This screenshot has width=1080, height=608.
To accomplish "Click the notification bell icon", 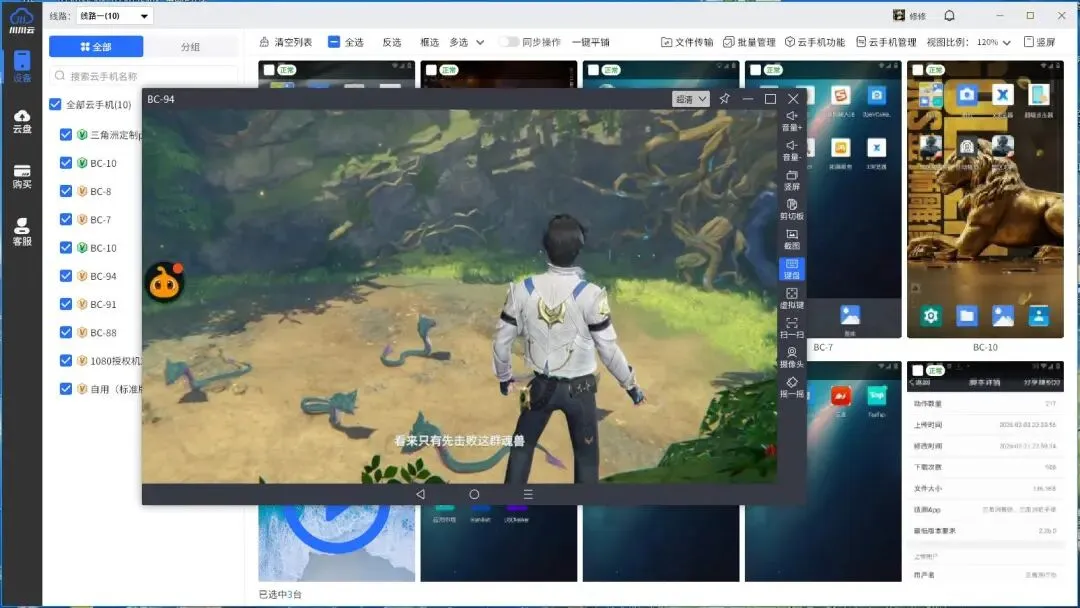I will click(949, 15).
